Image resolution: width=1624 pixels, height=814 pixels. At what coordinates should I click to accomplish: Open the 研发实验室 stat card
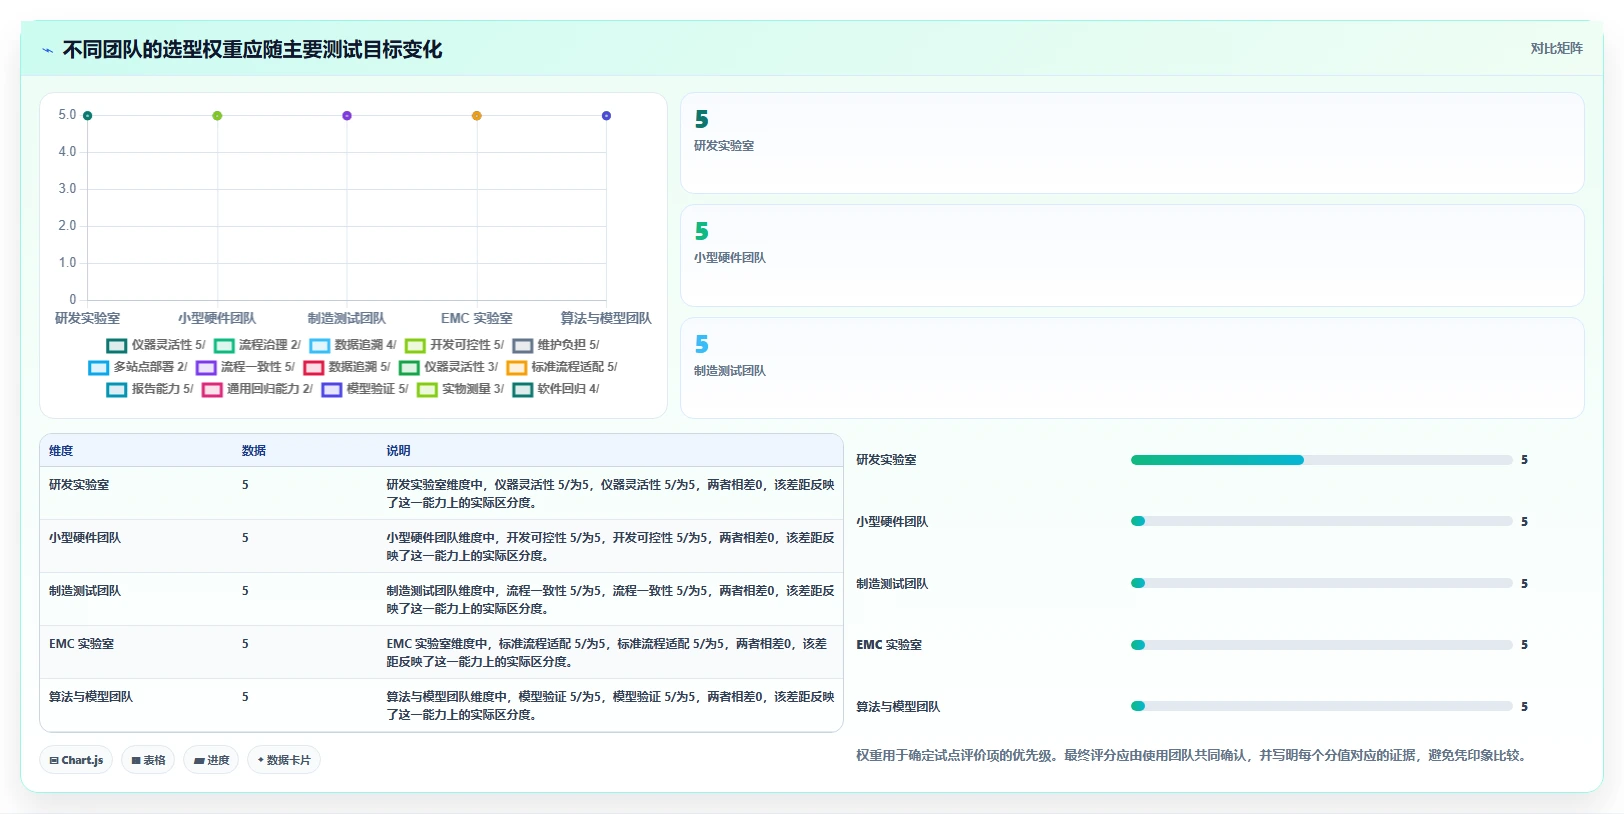click(x=1132, y=143)
